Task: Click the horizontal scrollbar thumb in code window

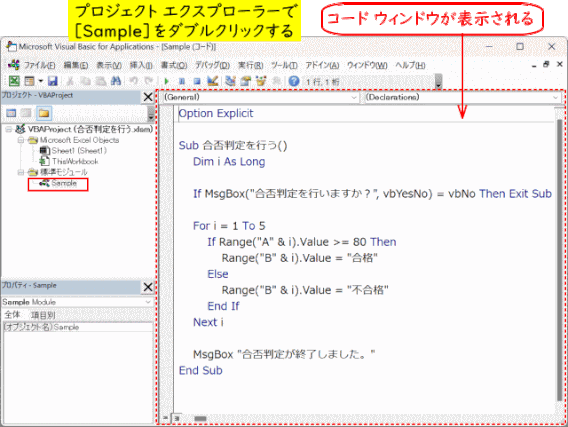Action: coord(200,419)
